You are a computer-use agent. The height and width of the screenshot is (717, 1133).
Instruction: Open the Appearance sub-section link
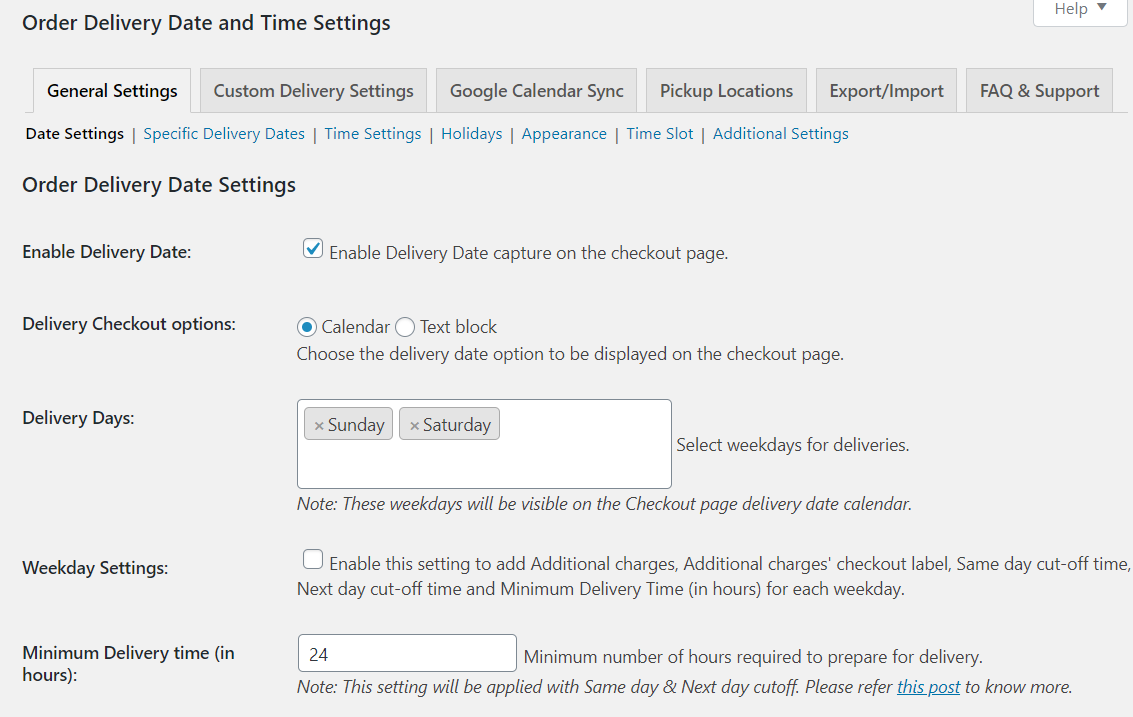click(x=564, y=134)
